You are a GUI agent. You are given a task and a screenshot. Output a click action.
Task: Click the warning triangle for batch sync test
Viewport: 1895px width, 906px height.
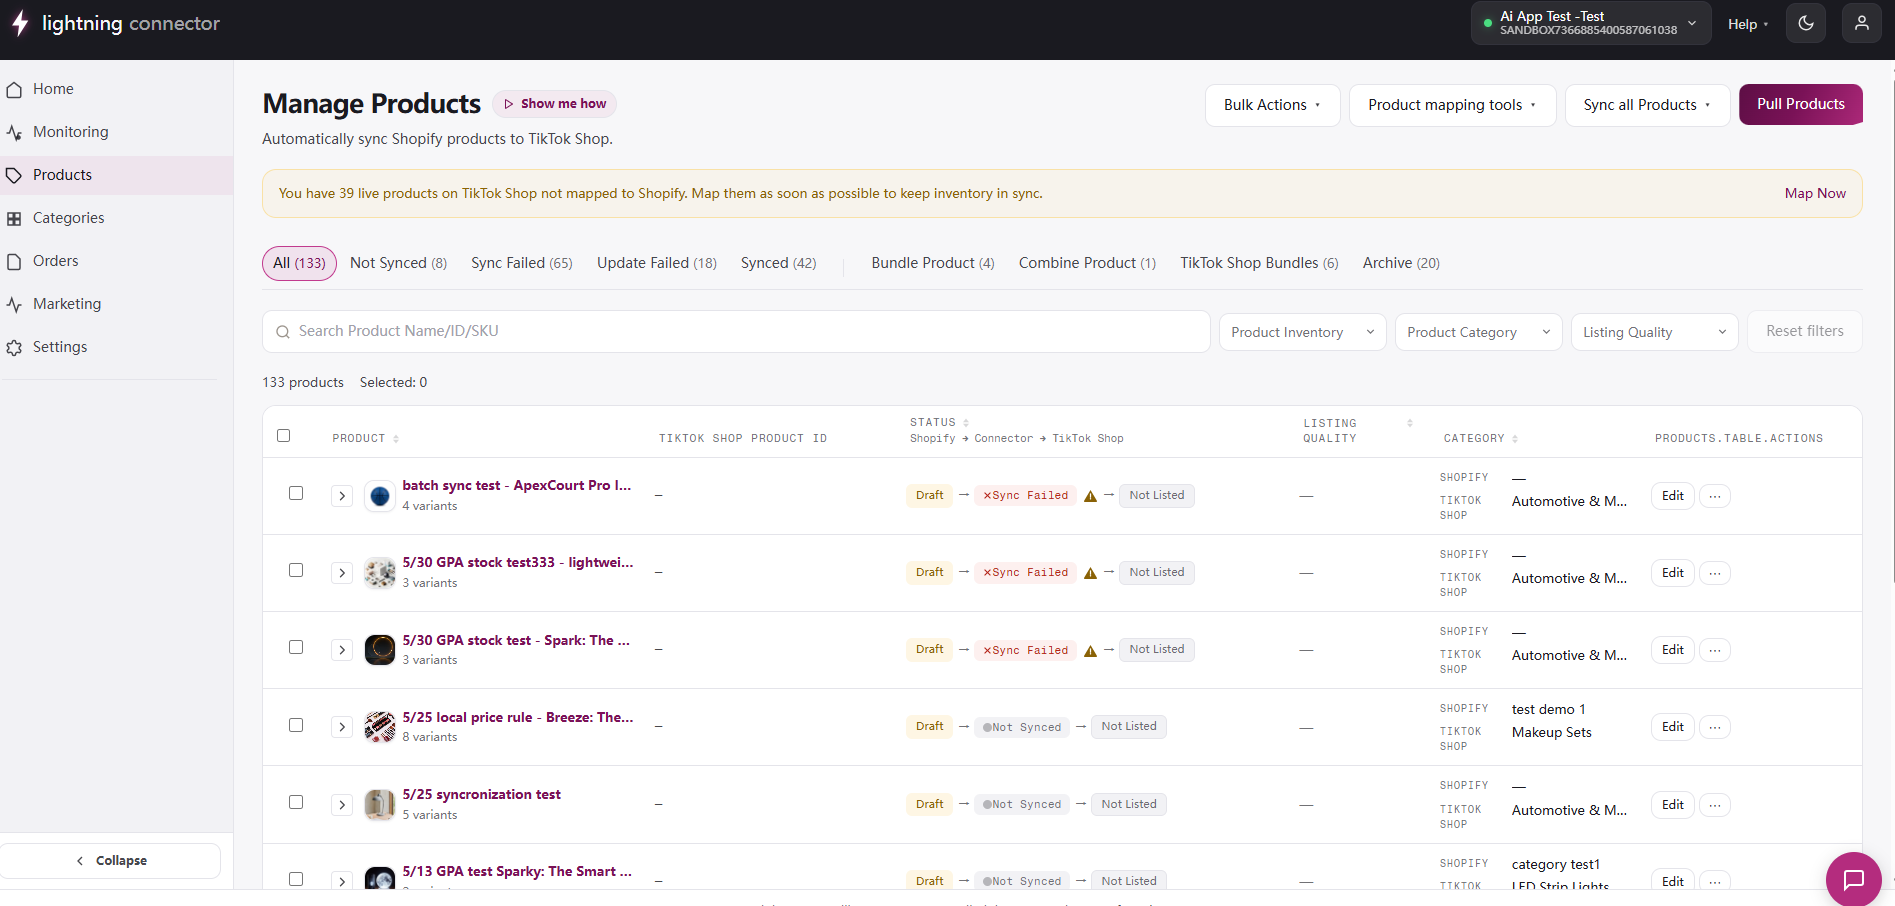click(1090, 496)
